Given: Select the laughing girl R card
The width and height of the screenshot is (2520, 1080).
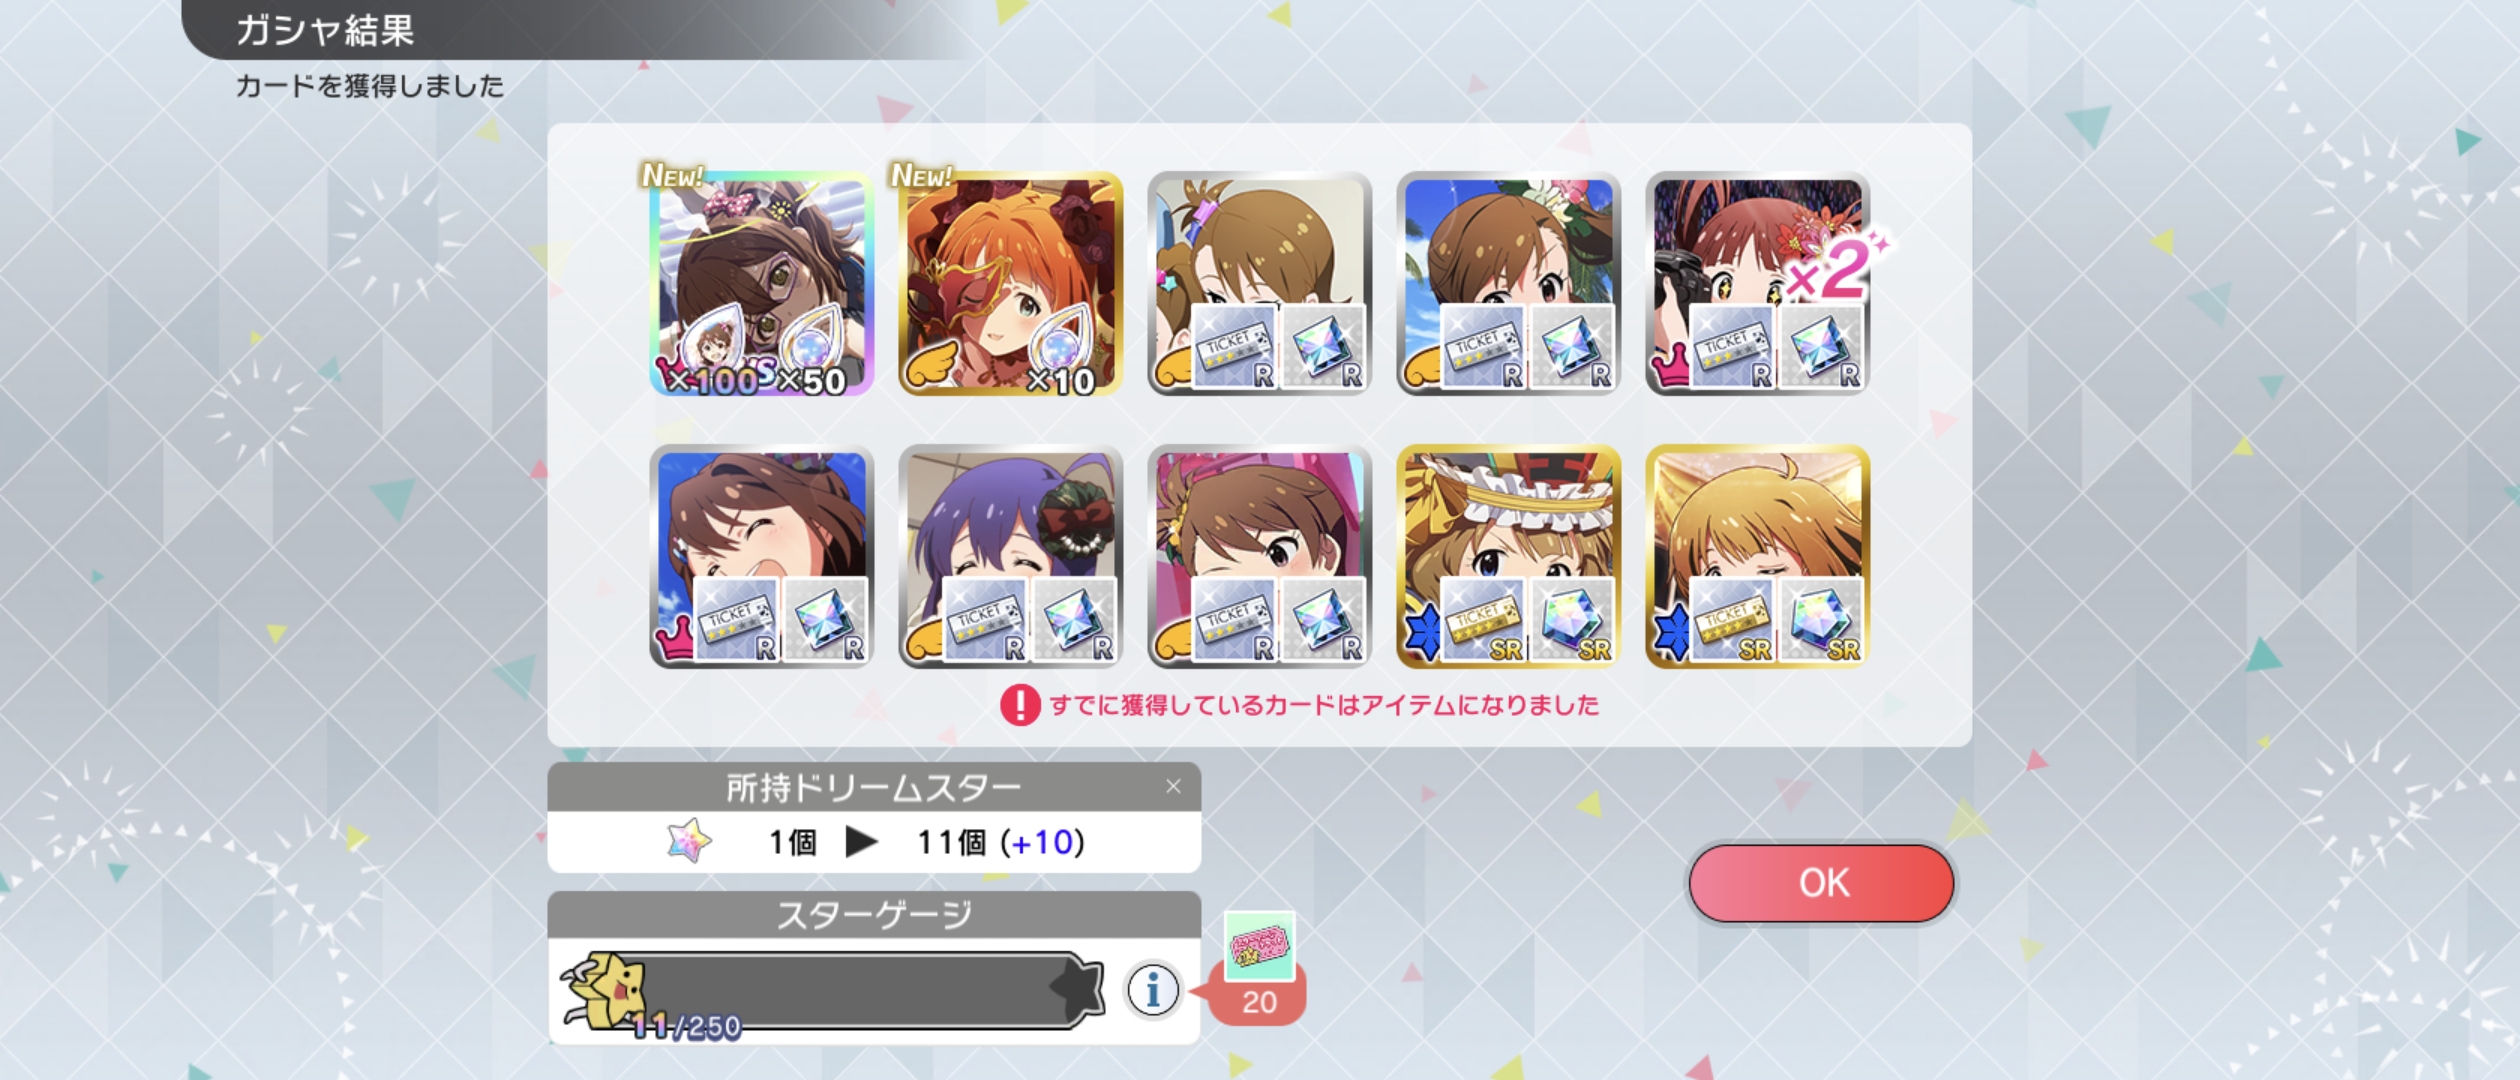Looking at the screenshot, I should click(761, 556).
